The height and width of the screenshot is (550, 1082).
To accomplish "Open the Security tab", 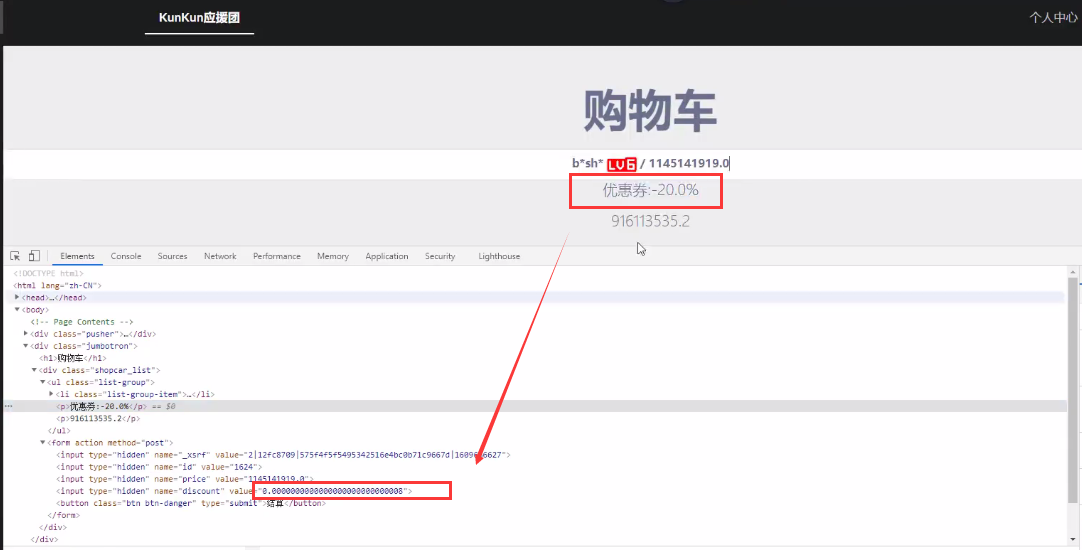I will (440, 256).
